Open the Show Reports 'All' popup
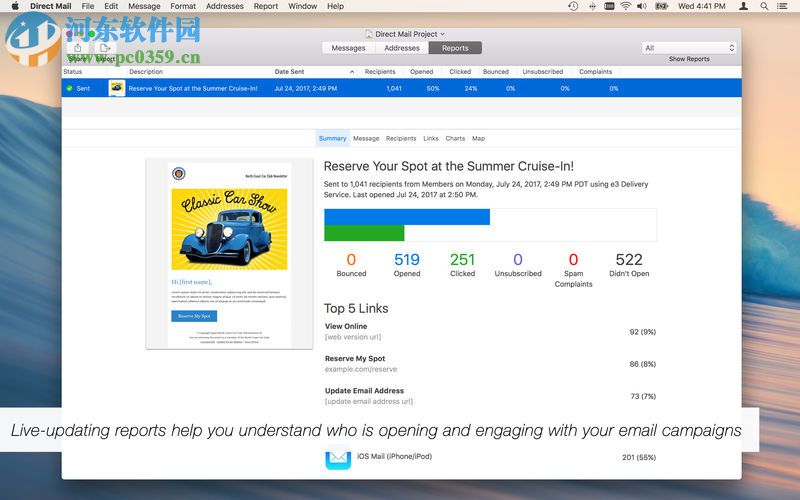Screen dimensions: 800x500 [689, 47]
